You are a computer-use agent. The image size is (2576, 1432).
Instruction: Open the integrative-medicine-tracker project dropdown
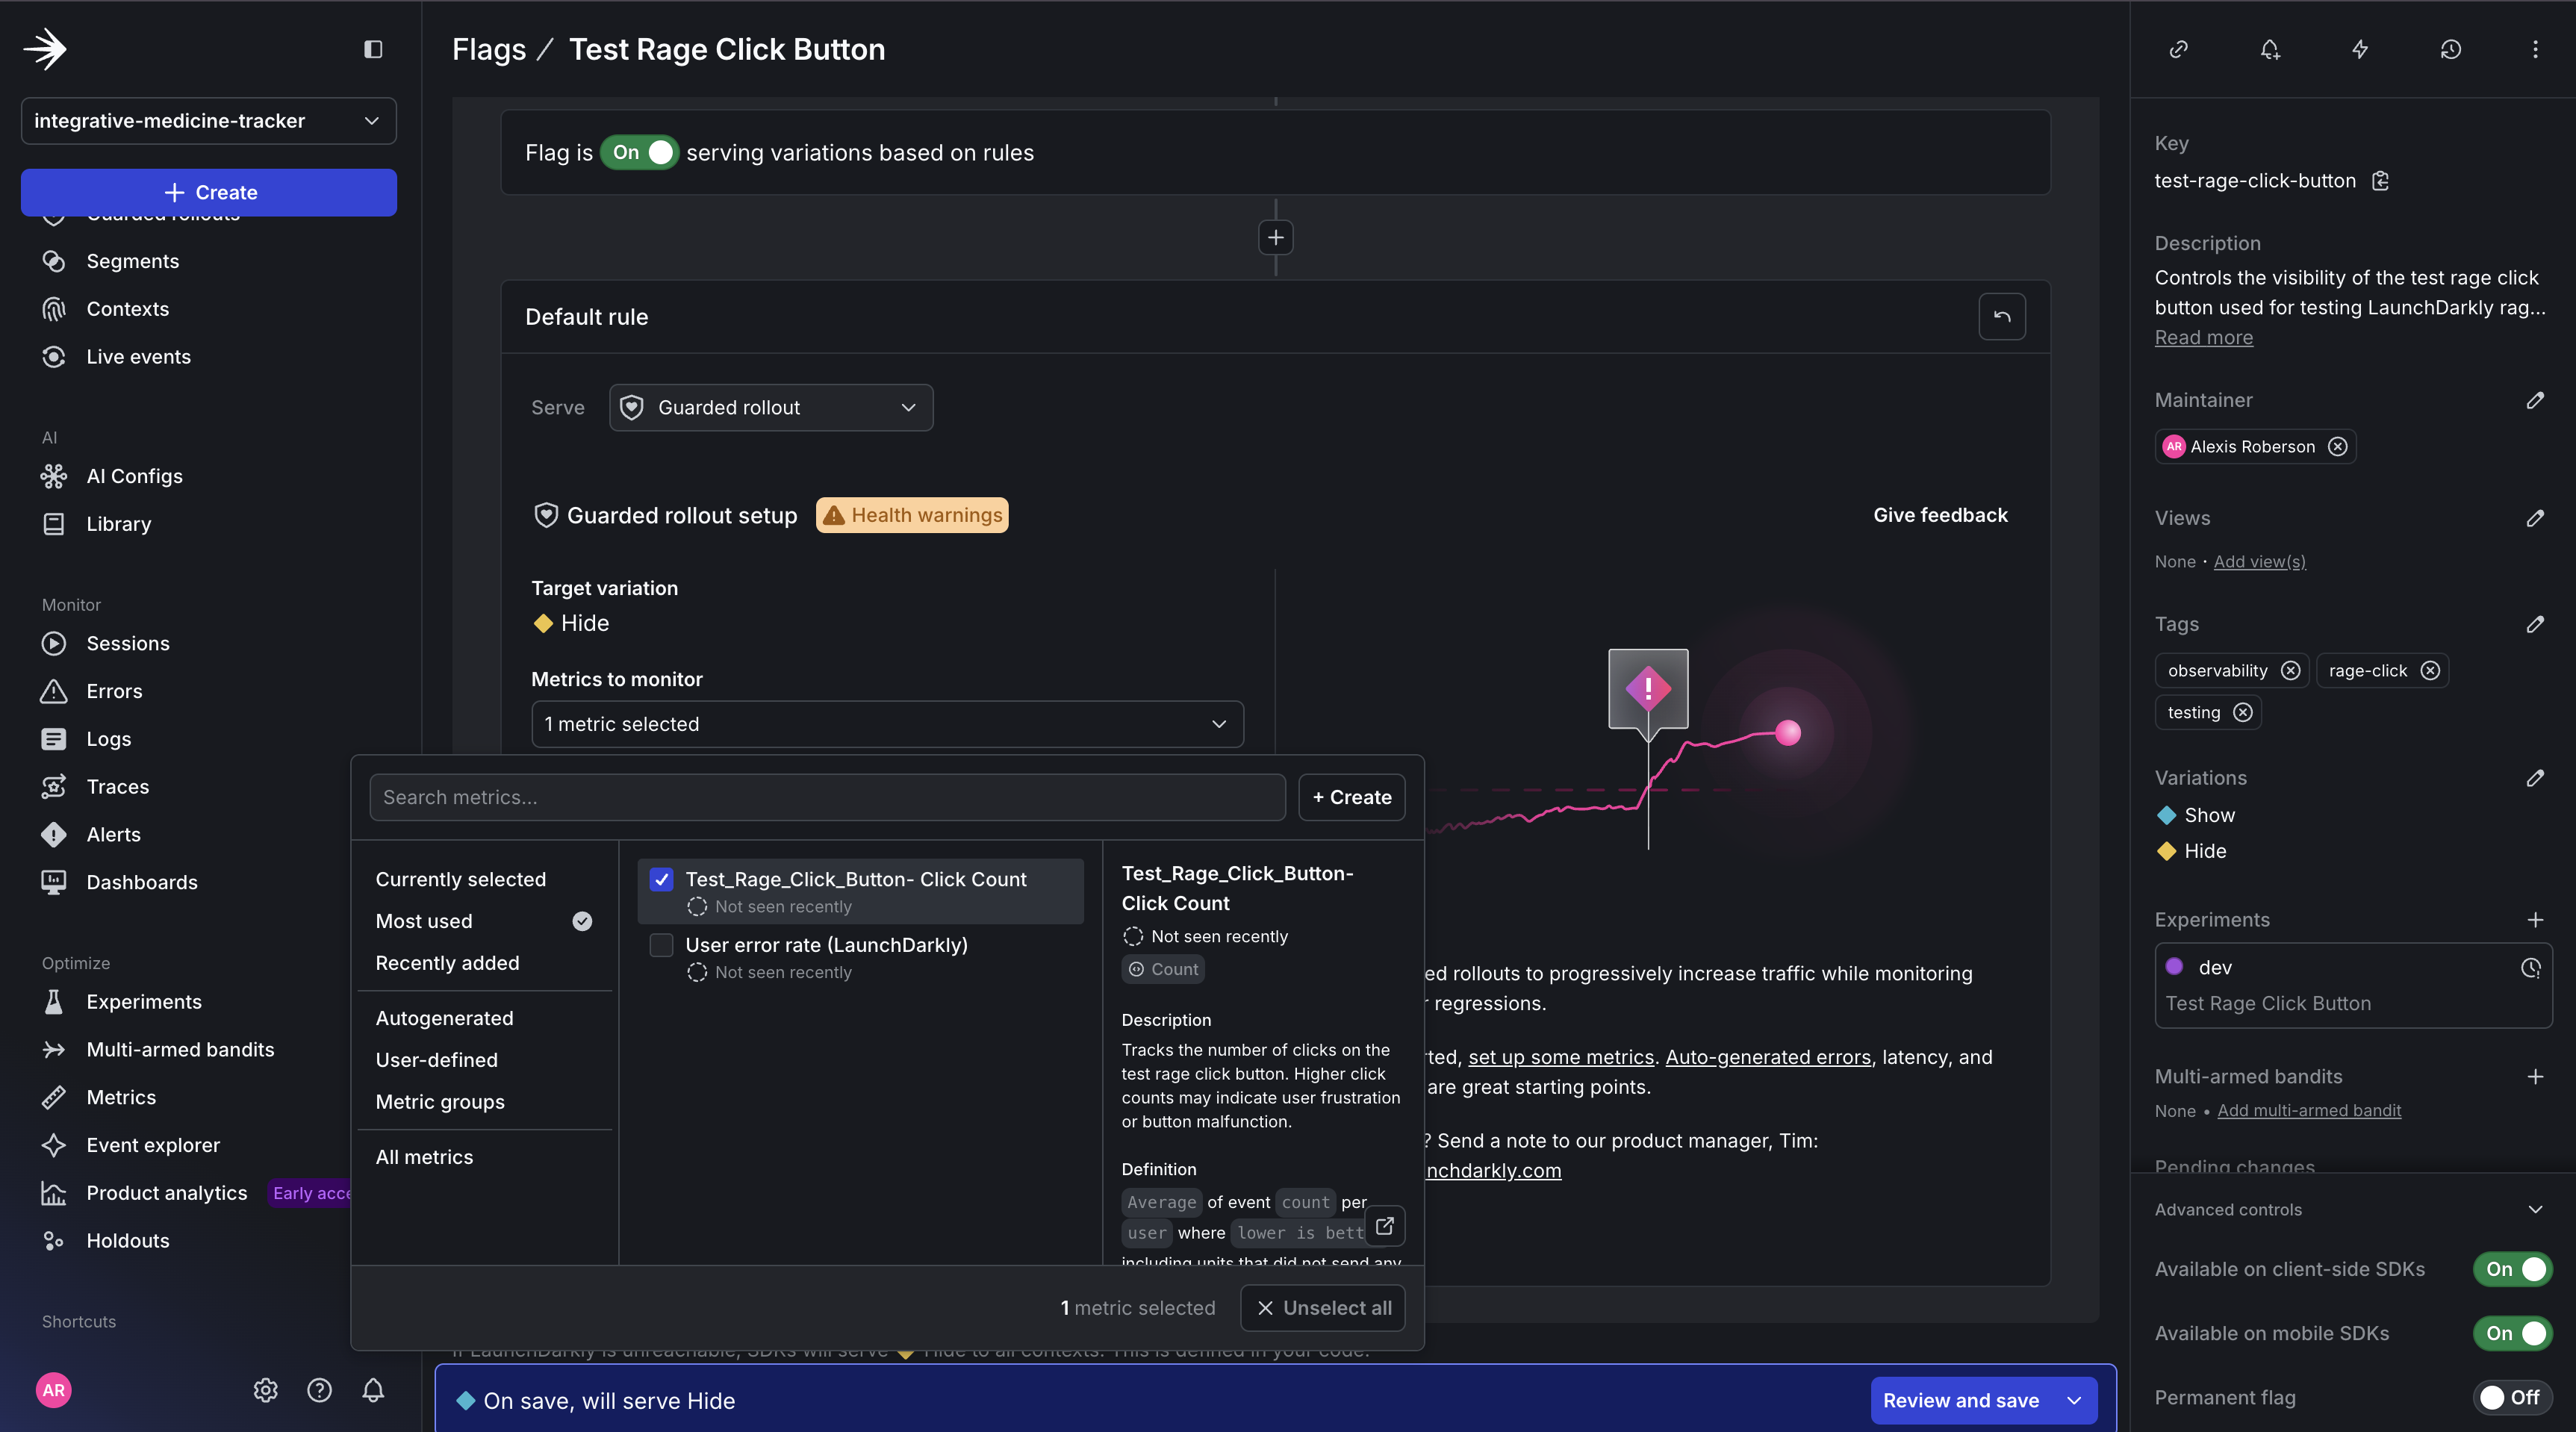coord(208,121)
